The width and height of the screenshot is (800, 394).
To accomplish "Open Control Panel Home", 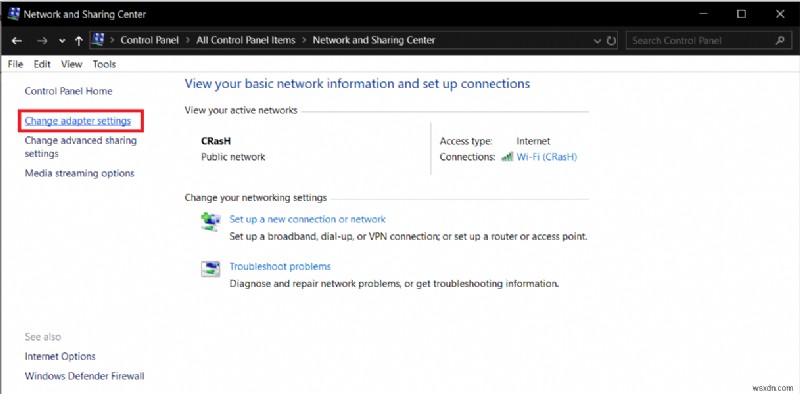I will tap(68, 91).
